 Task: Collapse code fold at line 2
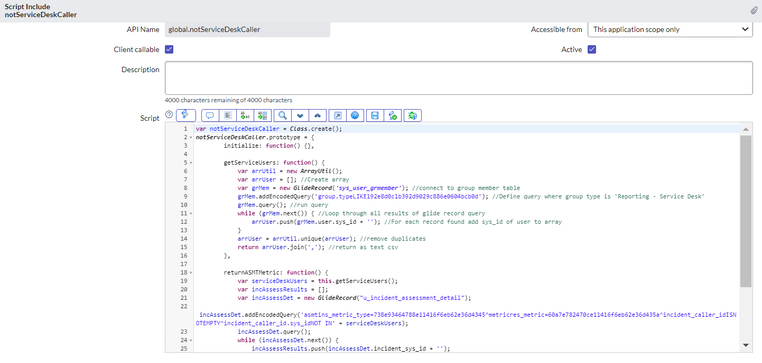click(x=190, y=138)
